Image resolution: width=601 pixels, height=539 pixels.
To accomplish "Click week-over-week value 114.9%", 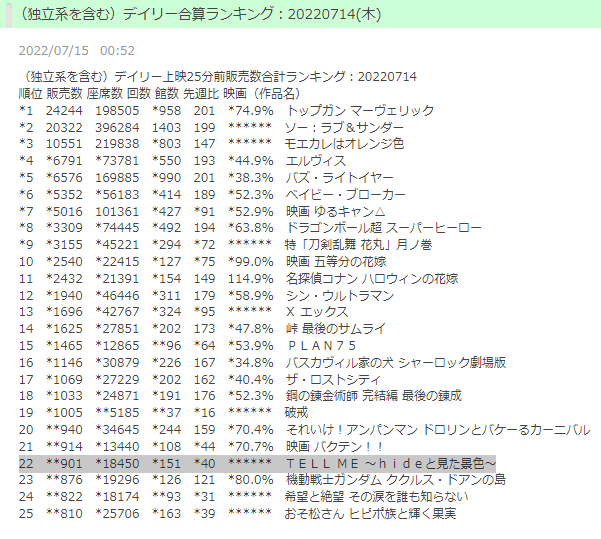I will [251, 278].
